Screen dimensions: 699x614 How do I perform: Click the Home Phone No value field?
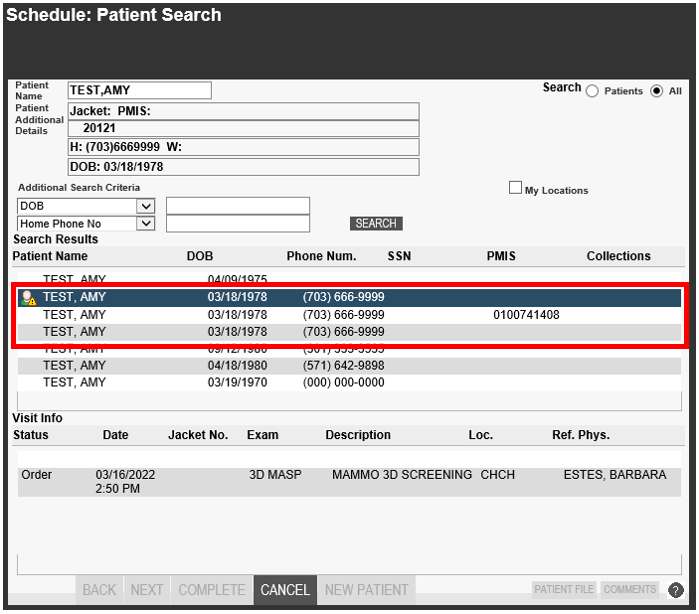(x=238, y=223)
